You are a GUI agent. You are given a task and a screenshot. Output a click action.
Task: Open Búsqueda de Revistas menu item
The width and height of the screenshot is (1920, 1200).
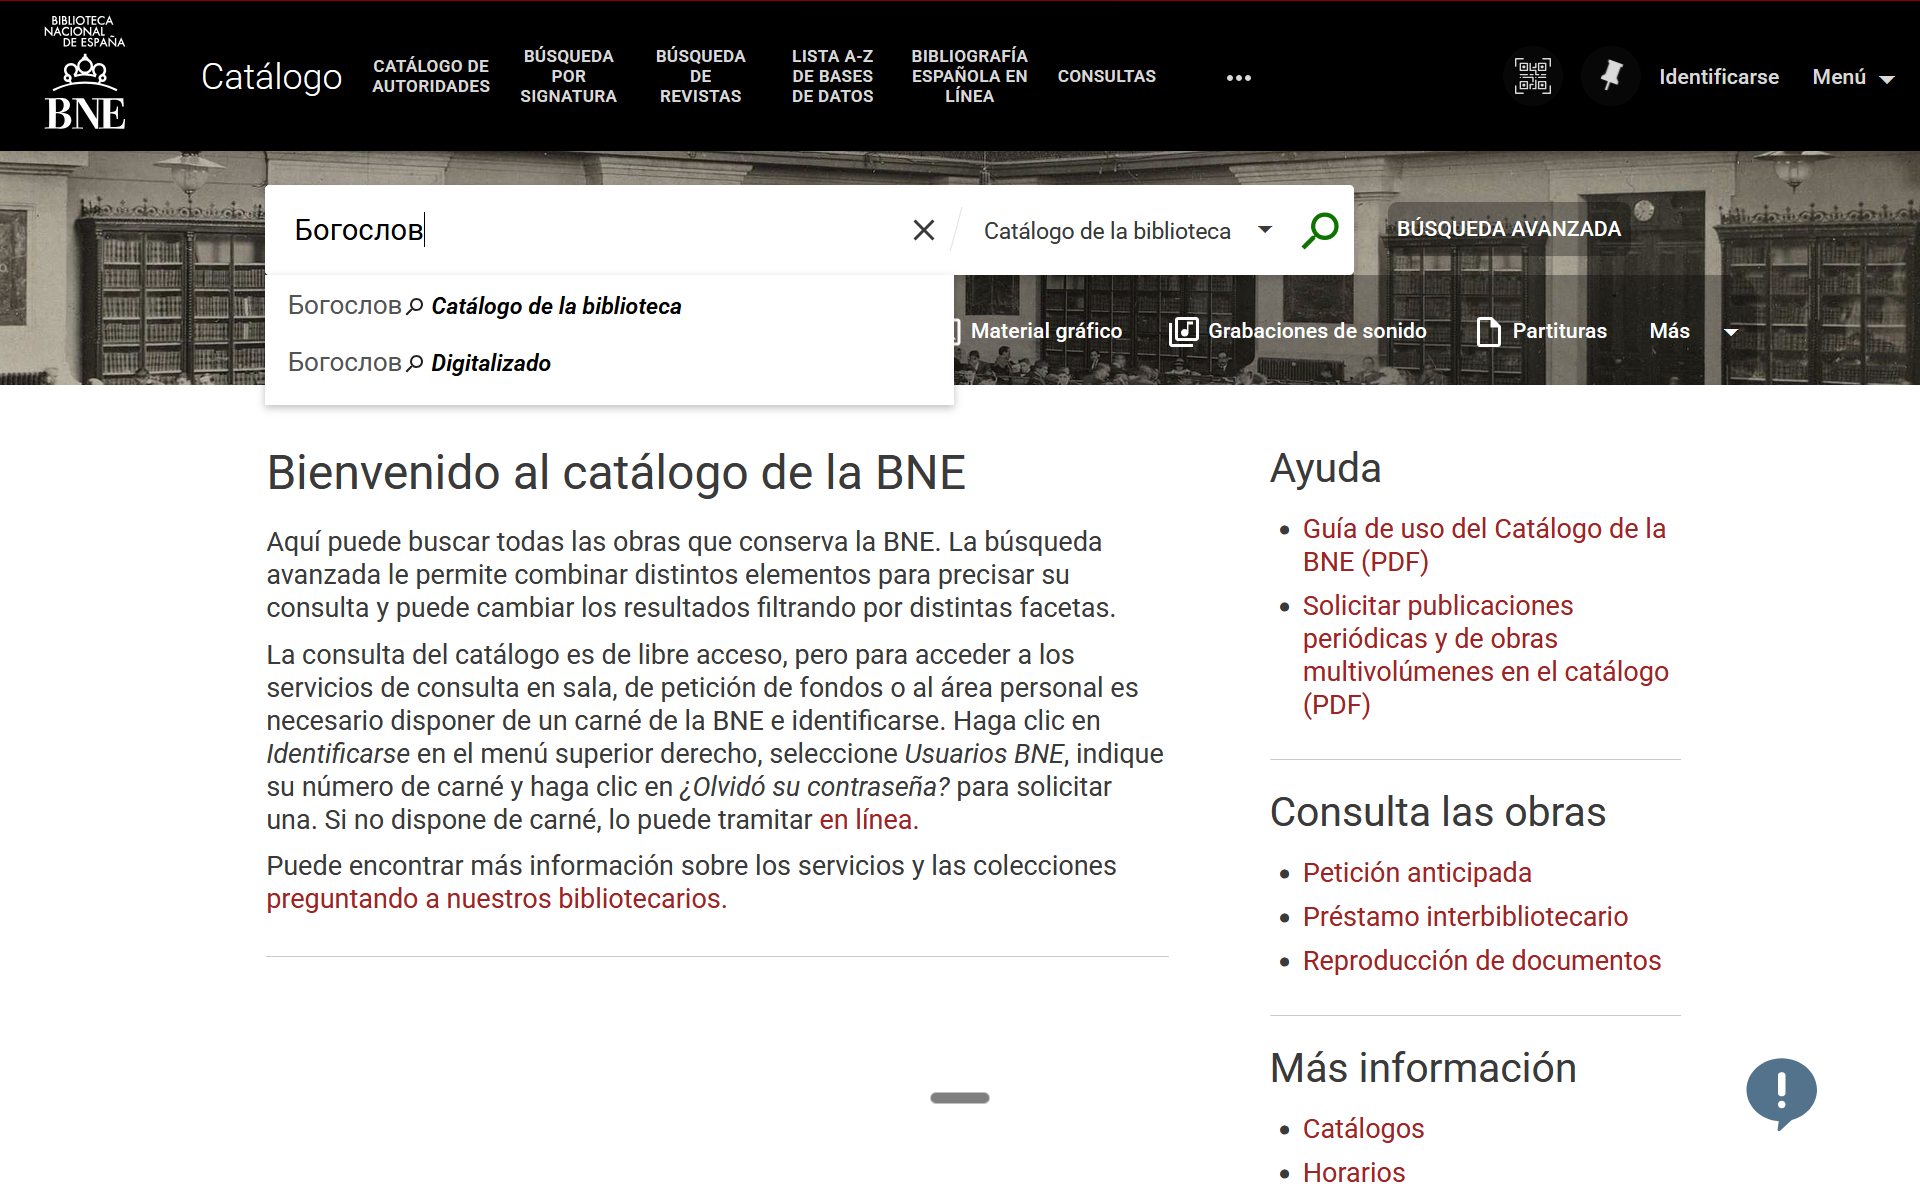[700, 76]
